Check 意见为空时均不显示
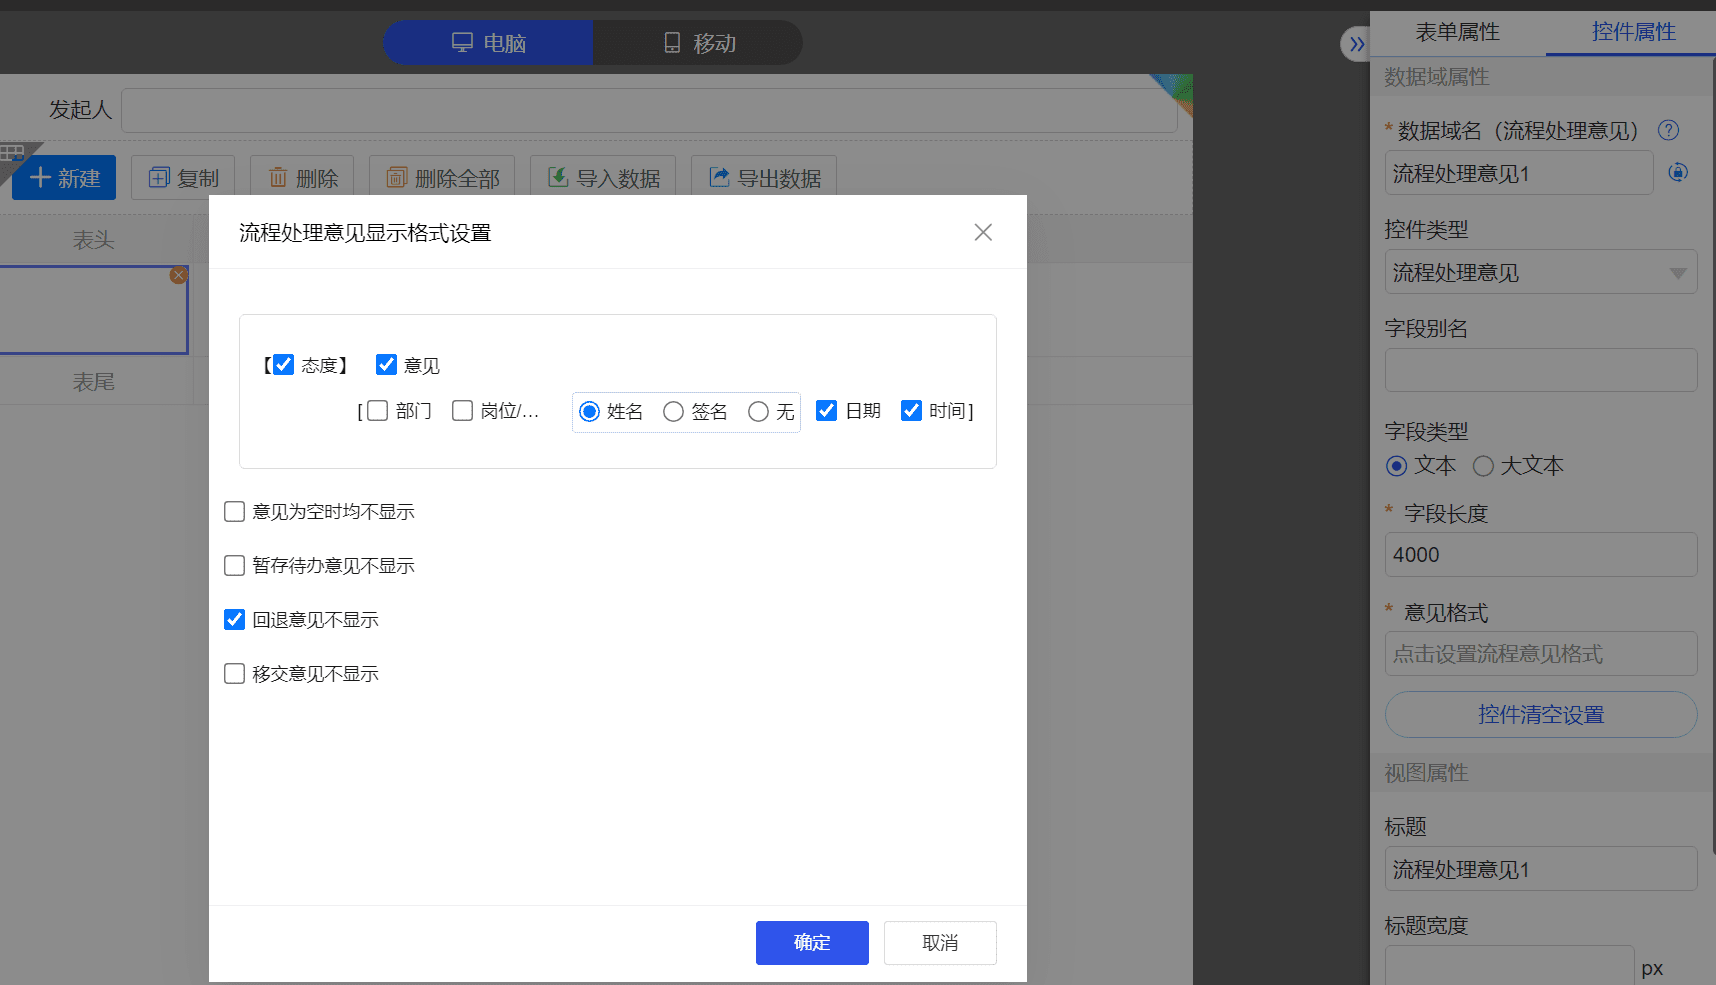 coord(234,511)
